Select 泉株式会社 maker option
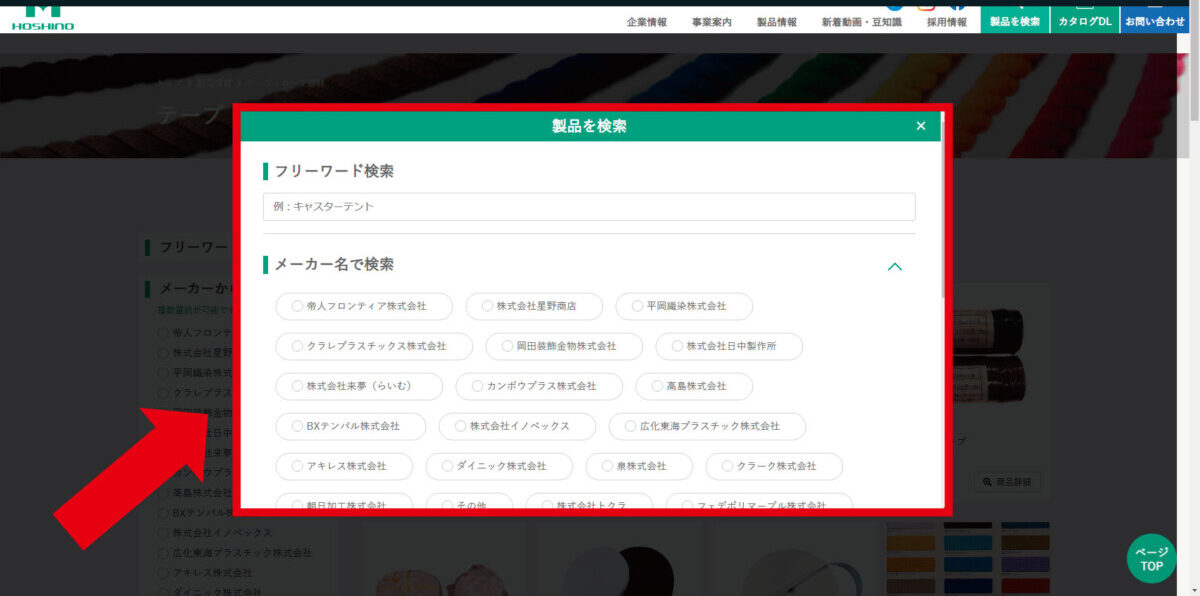Screen dimensions: 1200x596 pyautogui.click(x=639, y=466)
